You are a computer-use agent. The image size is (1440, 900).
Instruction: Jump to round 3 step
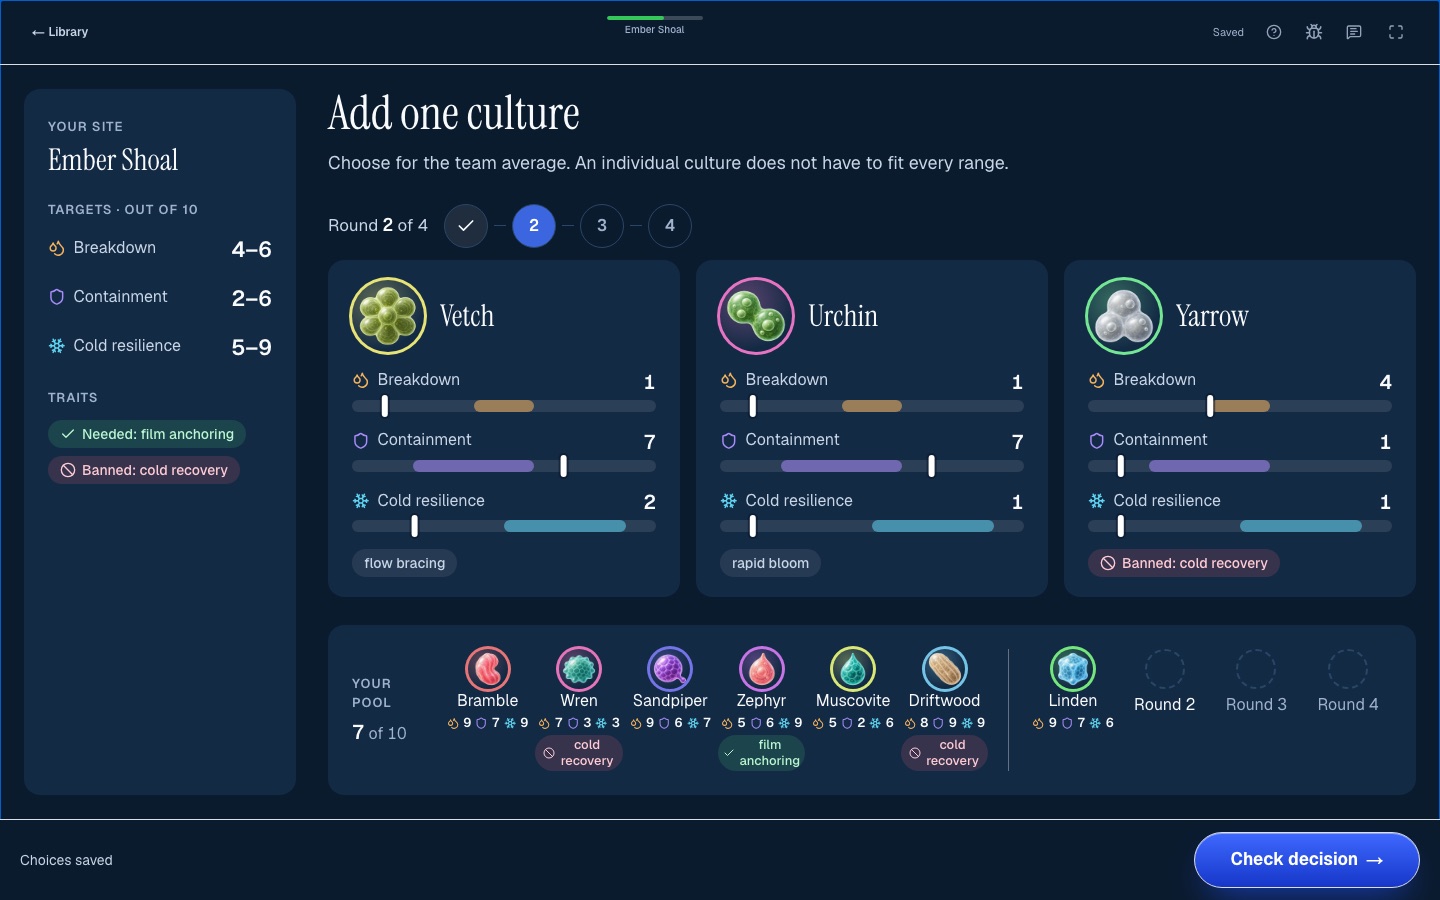pos(602,226)
